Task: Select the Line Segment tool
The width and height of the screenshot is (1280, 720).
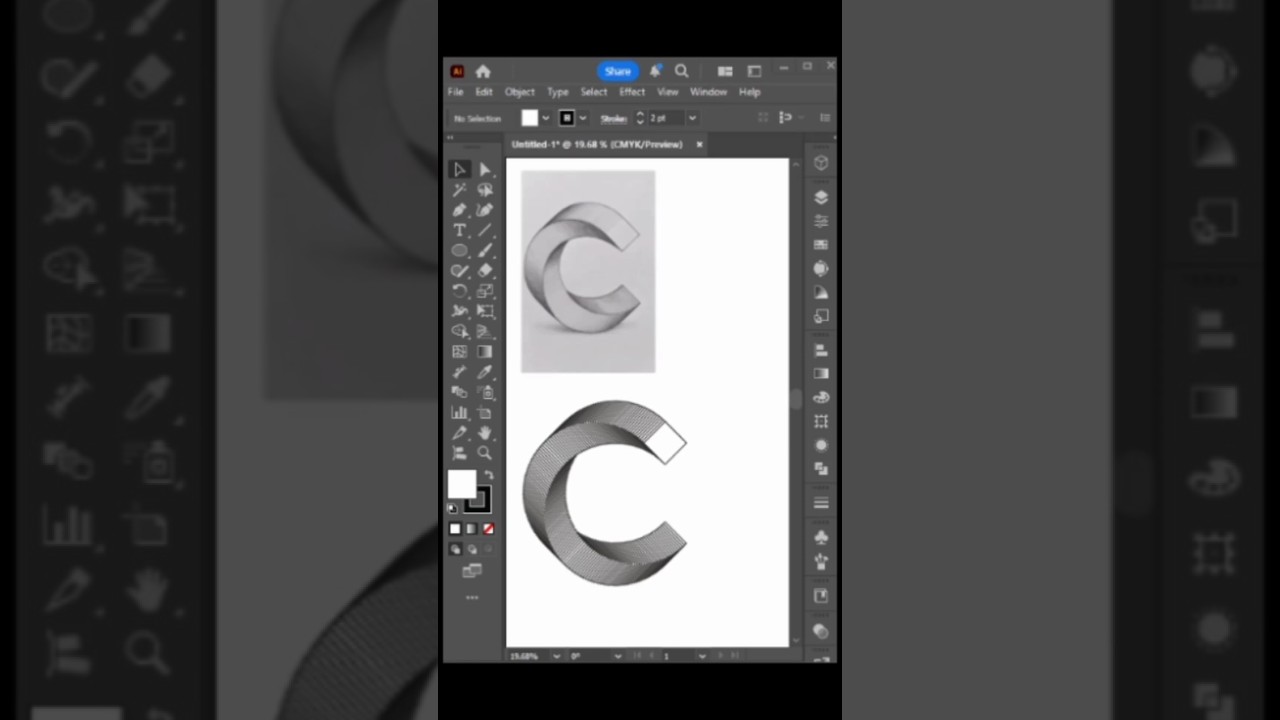Action: click(485, 230)
